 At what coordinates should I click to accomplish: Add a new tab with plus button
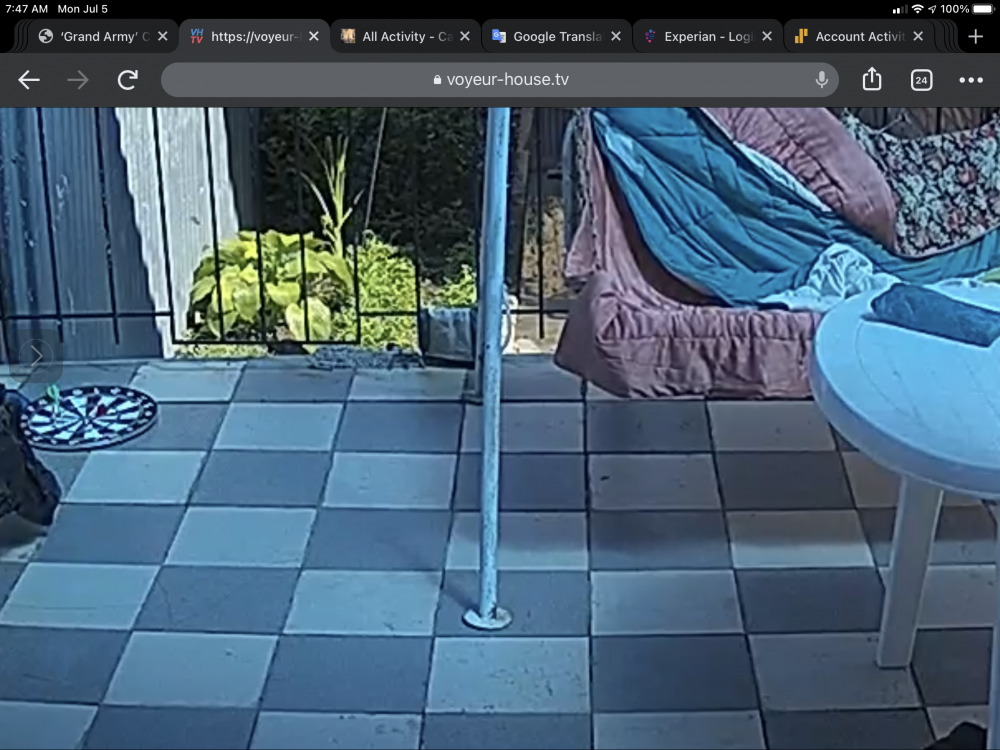[975, 36]
